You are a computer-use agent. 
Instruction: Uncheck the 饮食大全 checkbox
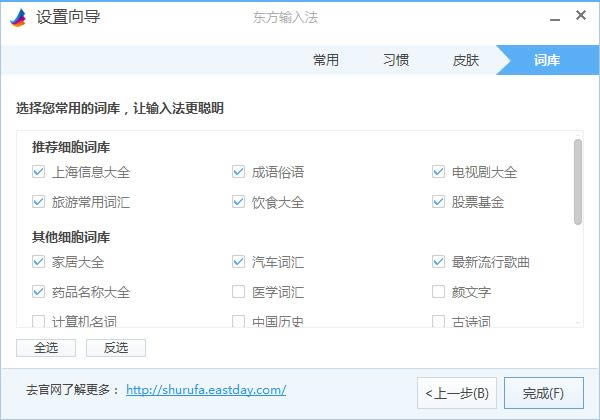238,201
